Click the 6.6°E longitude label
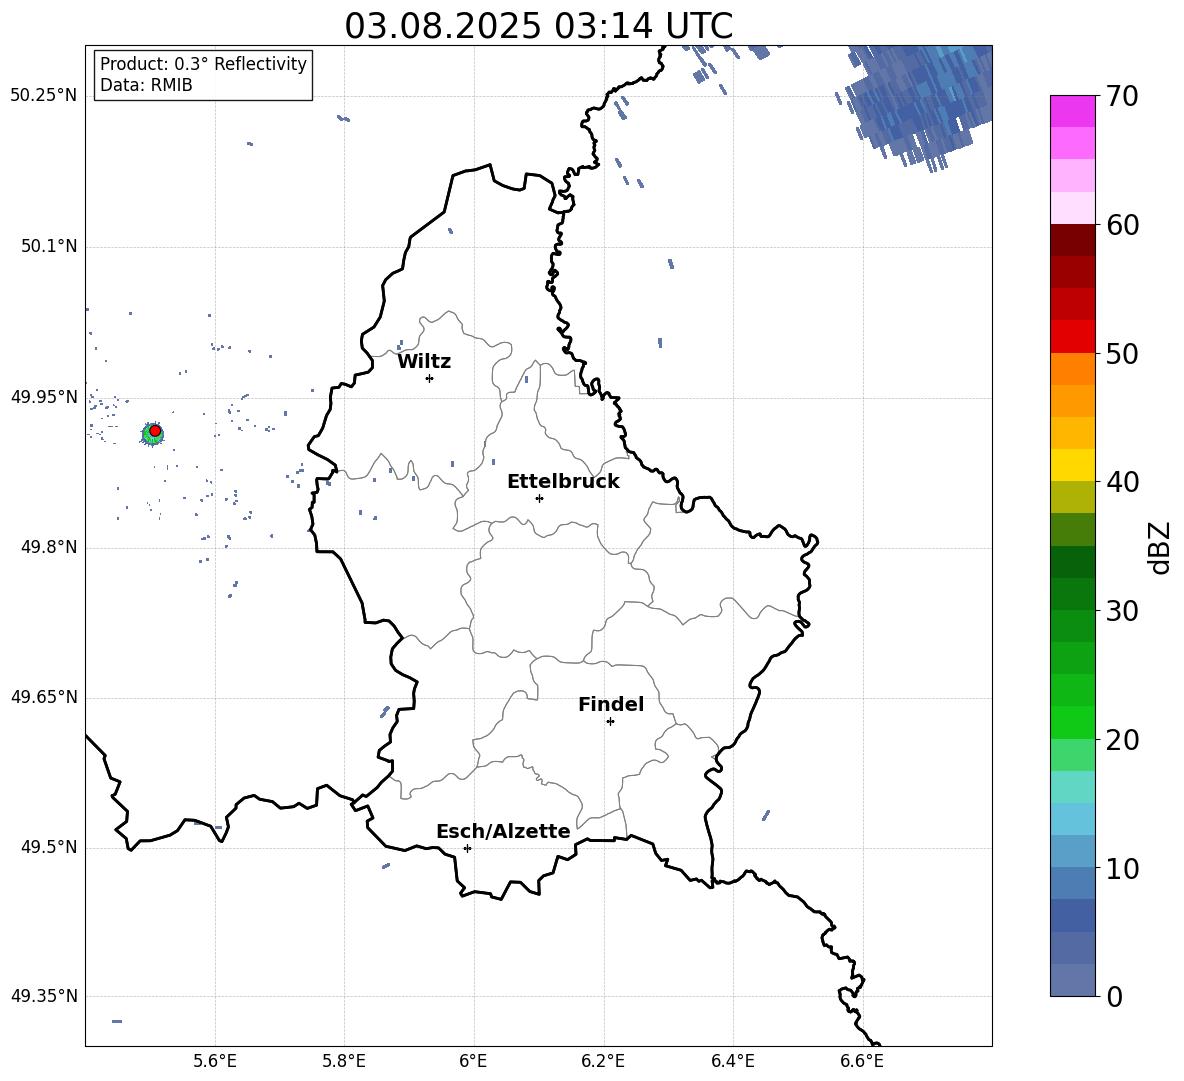This screenshot has width=1184, height=1081. pyautogui.click(x=862, y=1061)
